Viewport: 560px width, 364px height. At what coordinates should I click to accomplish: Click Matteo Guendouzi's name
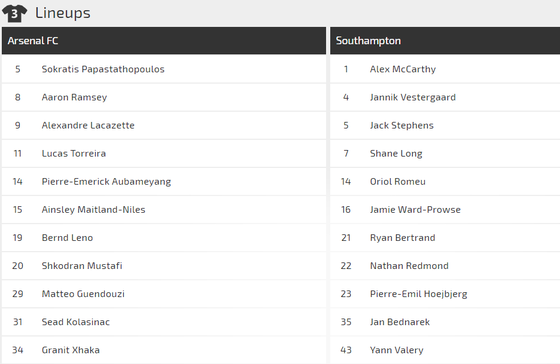click(x=83, y=294)
